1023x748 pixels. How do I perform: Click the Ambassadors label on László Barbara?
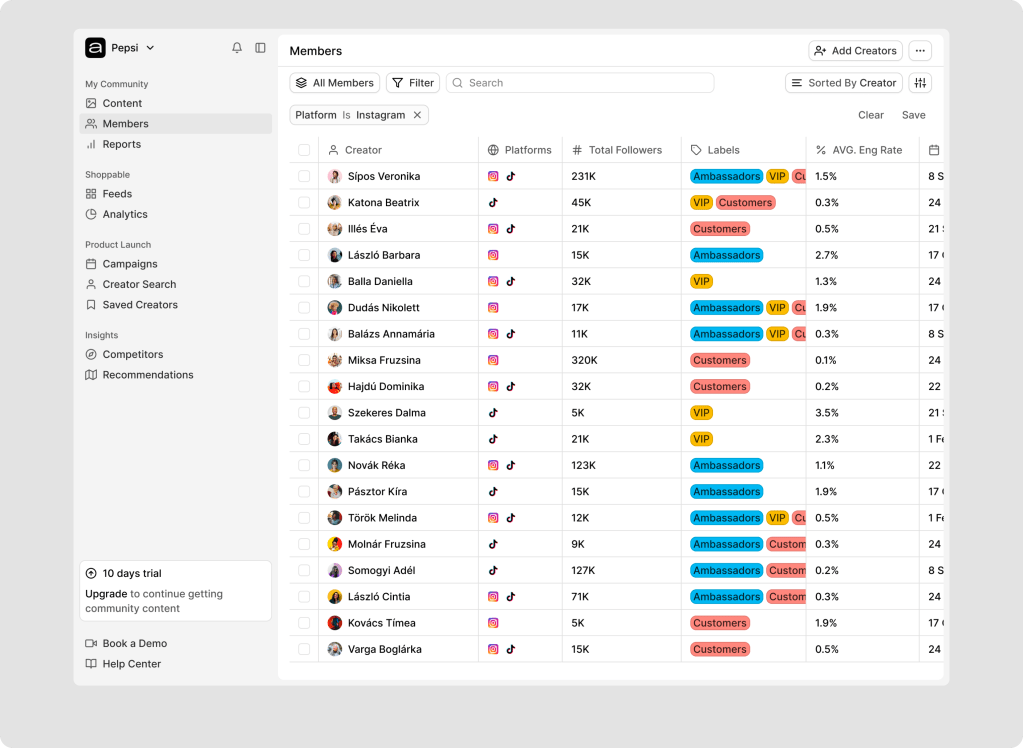coord(726,255)
